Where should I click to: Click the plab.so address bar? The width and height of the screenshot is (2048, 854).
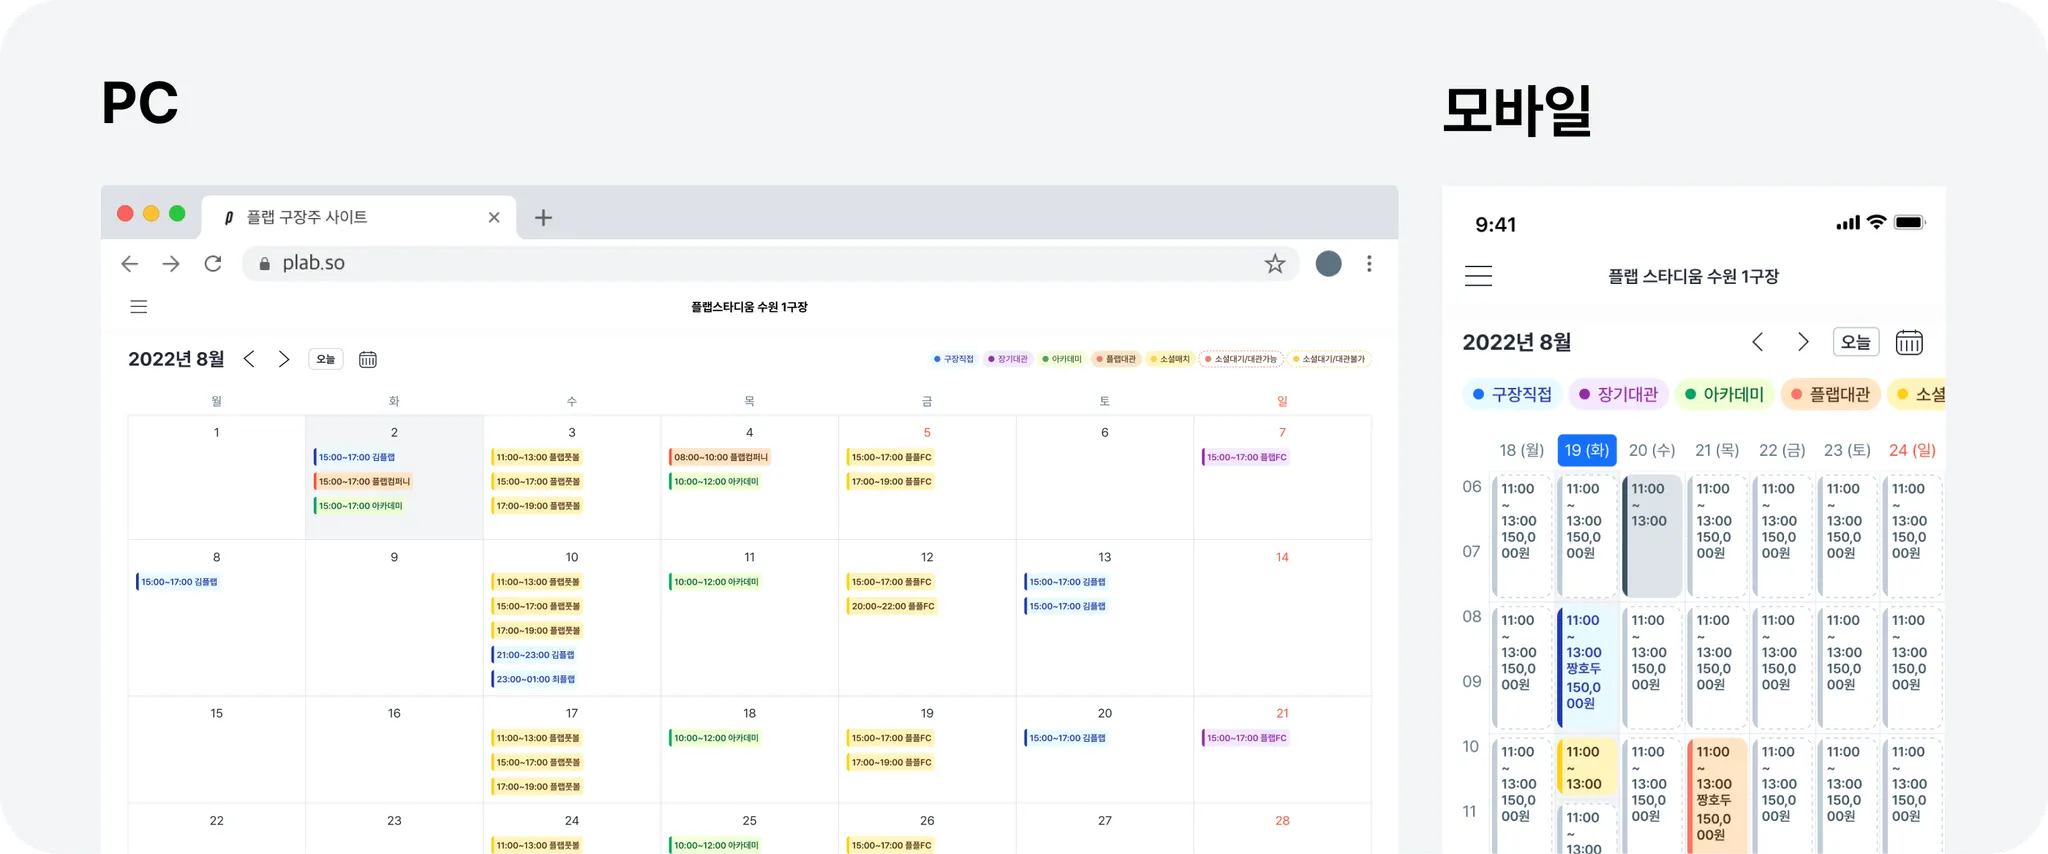[770, 263]
